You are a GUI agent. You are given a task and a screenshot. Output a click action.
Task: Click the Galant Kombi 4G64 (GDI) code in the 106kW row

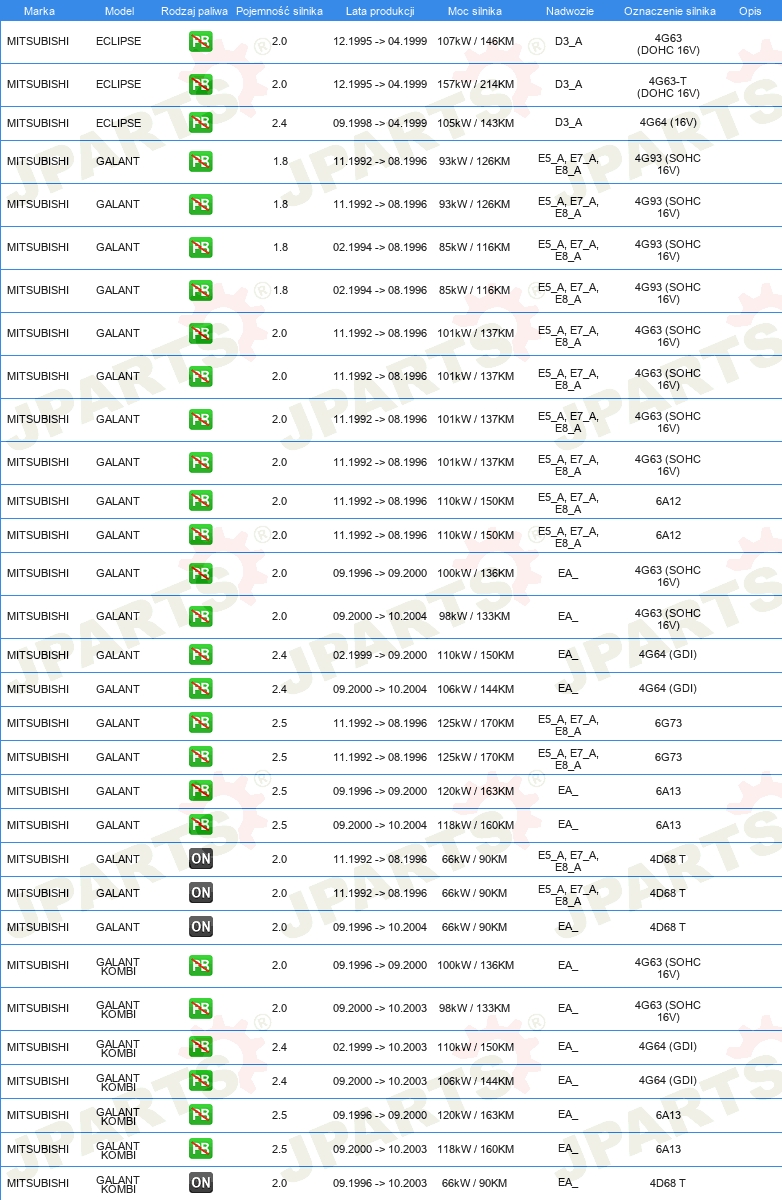tap(668, 1081)
